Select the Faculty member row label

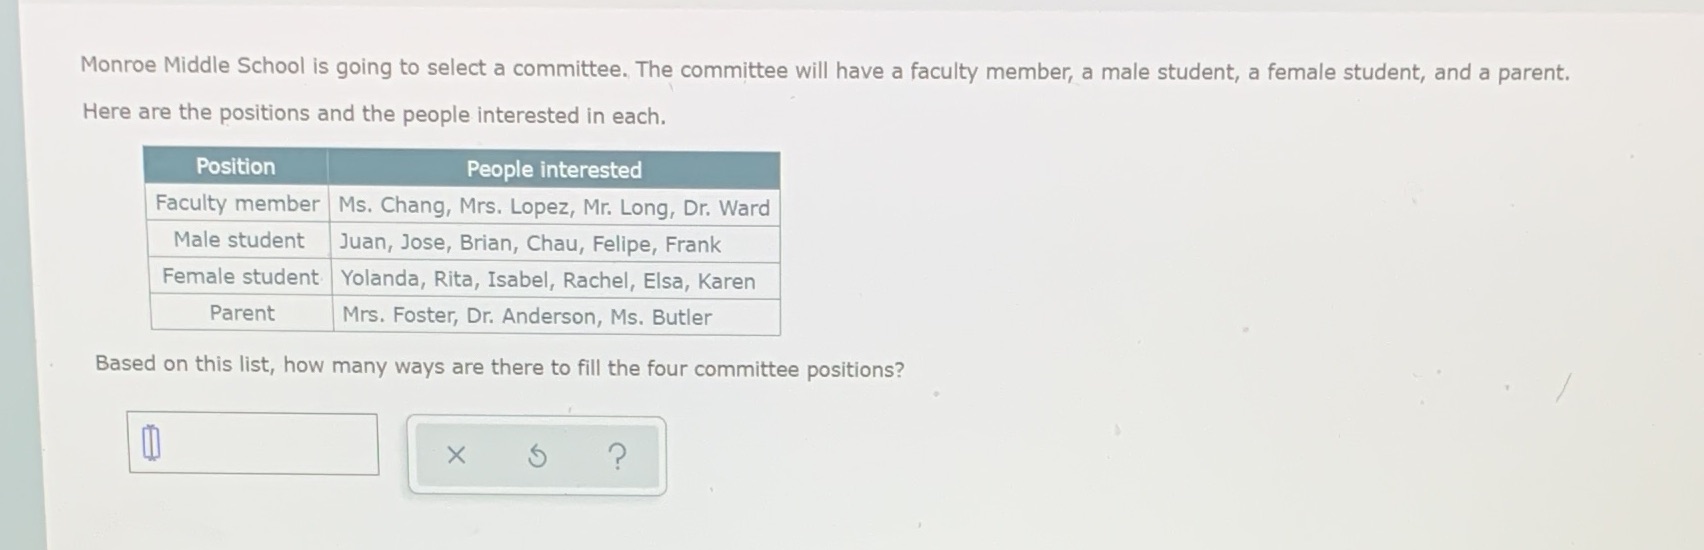click(x=237, y=204)
